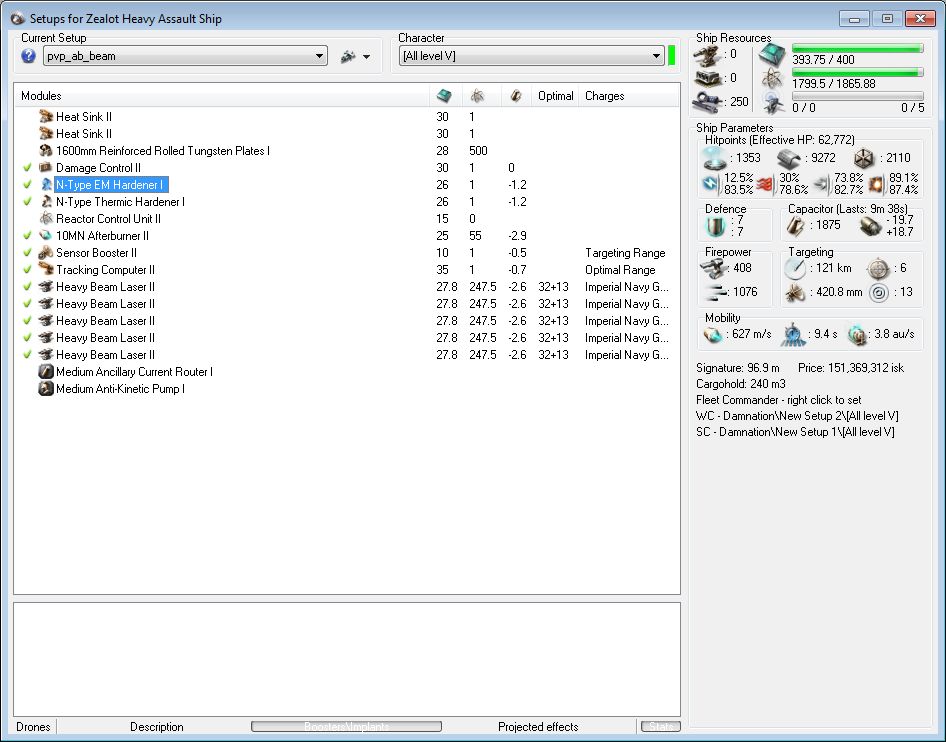
Task: Click the max velocity icon showing 627 m/s
Action: coord(713,334)
